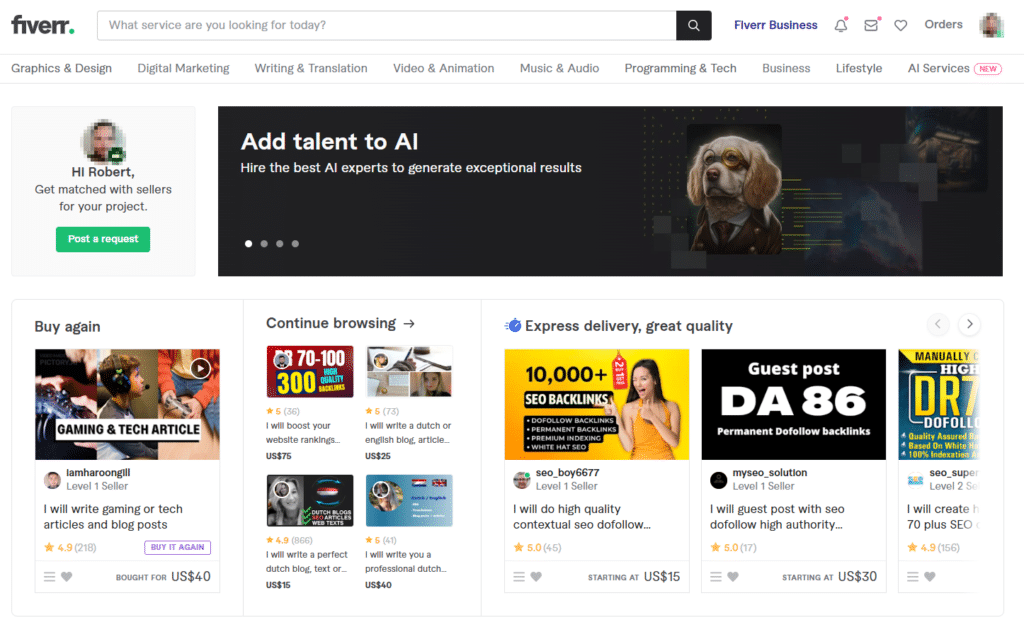
Task: Favorite the lamharoongill gaming article gig
Action: point(67,577)
